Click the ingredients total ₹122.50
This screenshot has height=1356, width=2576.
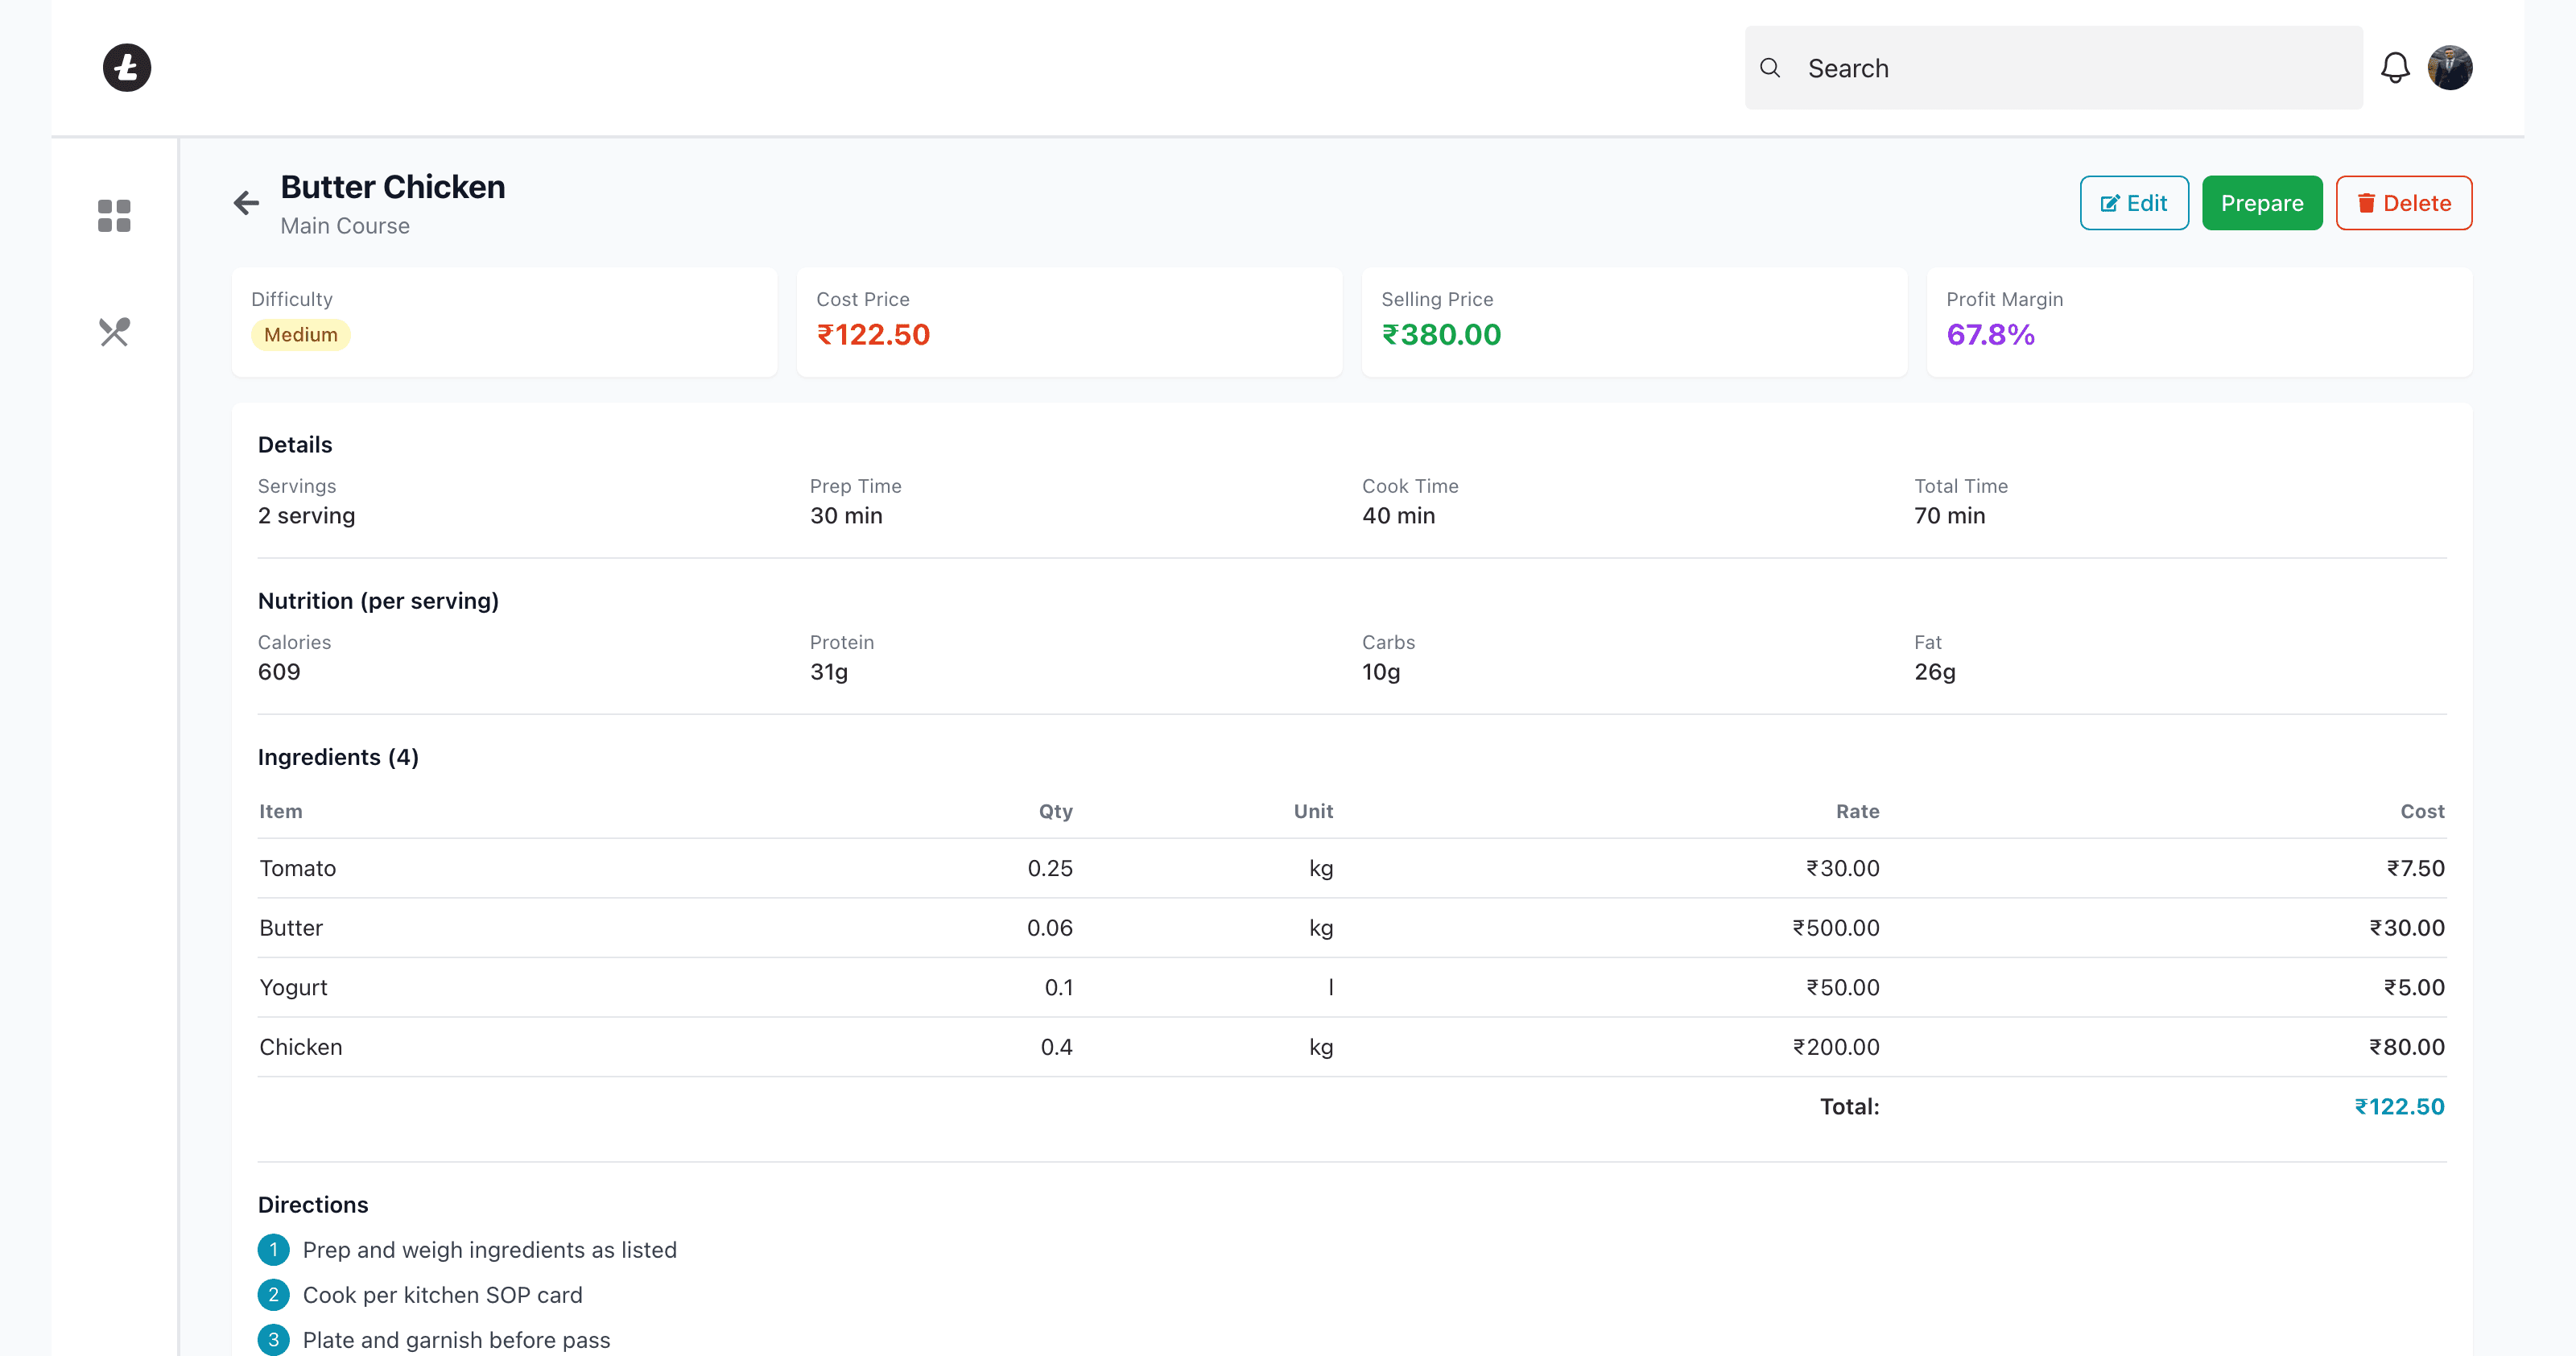coord(2399,1107)
